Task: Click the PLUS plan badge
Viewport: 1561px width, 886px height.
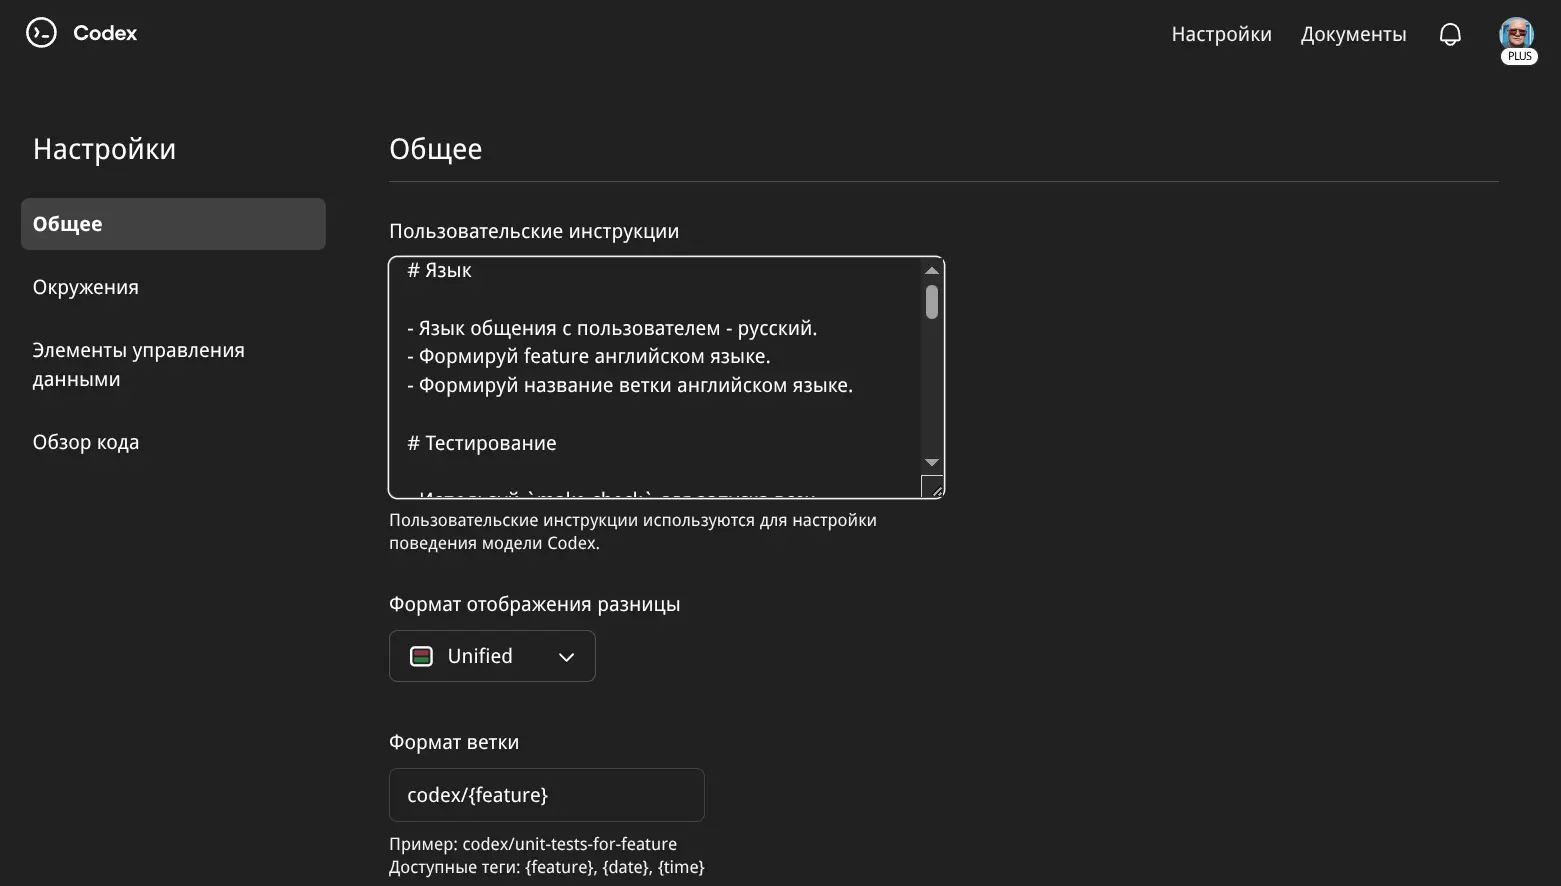Action: [1519, 57]
